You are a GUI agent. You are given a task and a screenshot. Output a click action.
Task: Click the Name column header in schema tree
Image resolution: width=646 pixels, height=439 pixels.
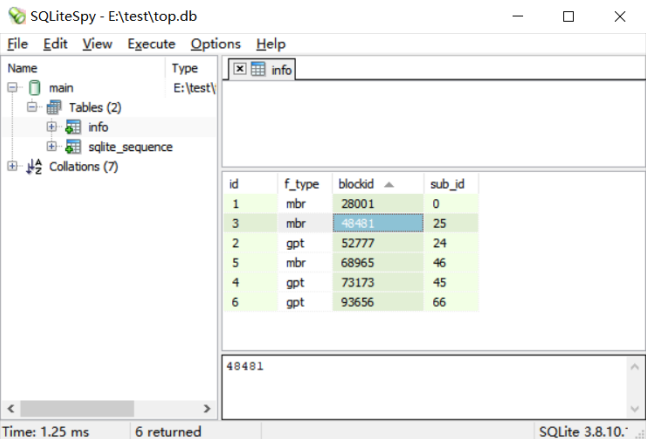click(x=84, y=68)
